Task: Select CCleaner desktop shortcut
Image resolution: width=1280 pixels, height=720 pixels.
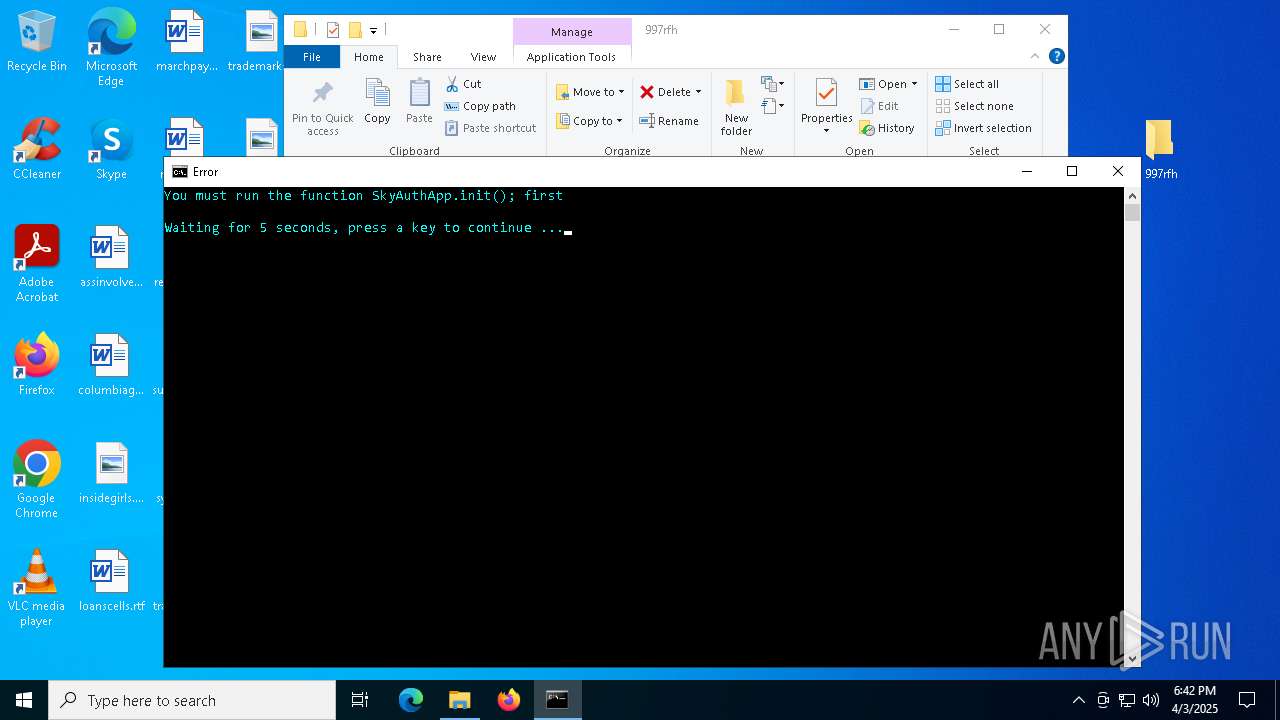Action: 37,150
